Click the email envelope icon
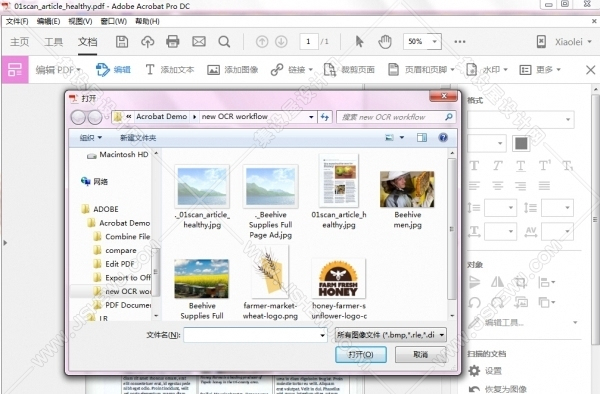The width and height of the screenshot is (600, 394). (x=199, y=41)
